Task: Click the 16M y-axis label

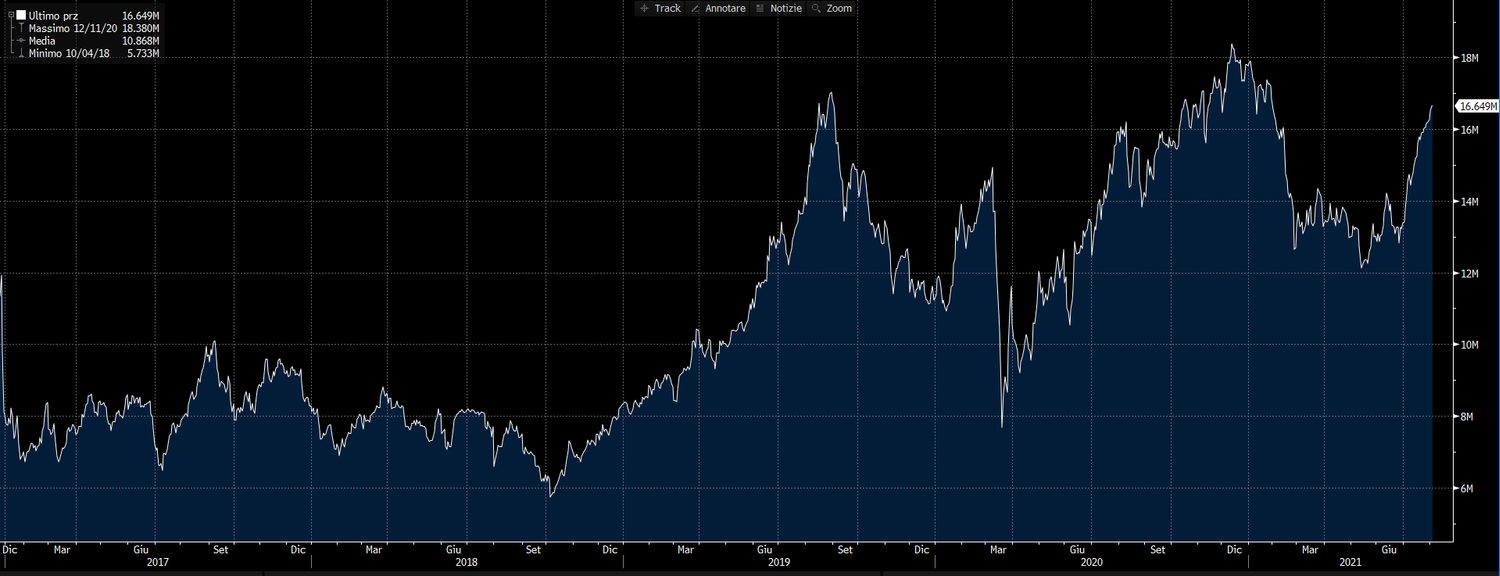Action: 1469,130
